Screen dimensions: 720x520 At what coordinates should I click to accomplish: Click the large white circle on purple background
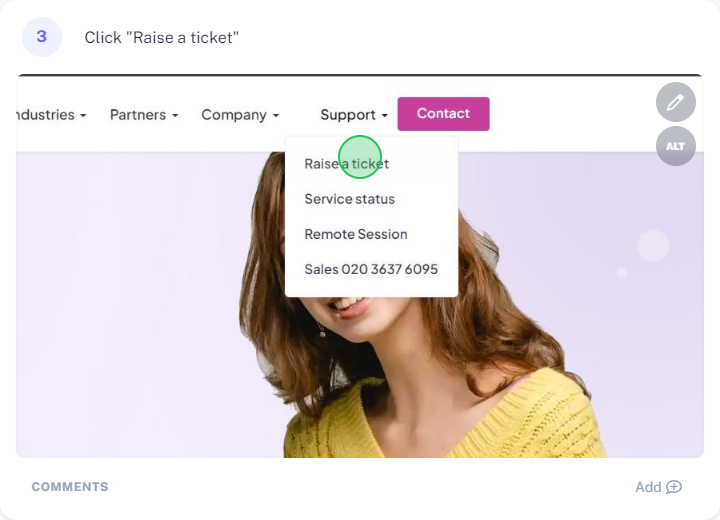tap(653, 245)
